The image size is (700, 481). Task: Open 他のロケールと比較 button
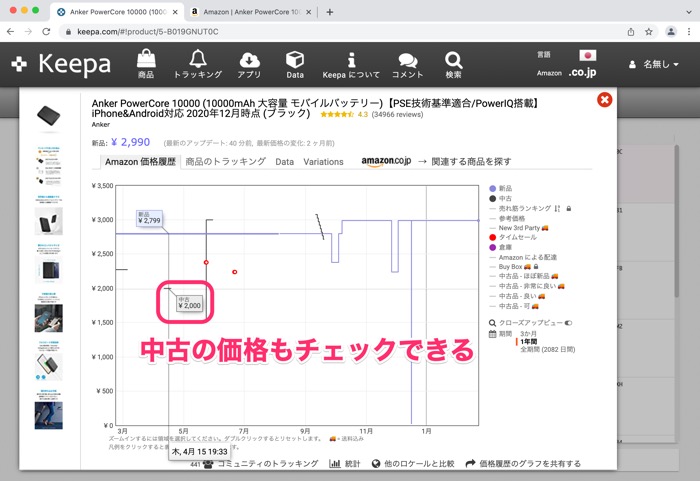(x=413, y=464)
